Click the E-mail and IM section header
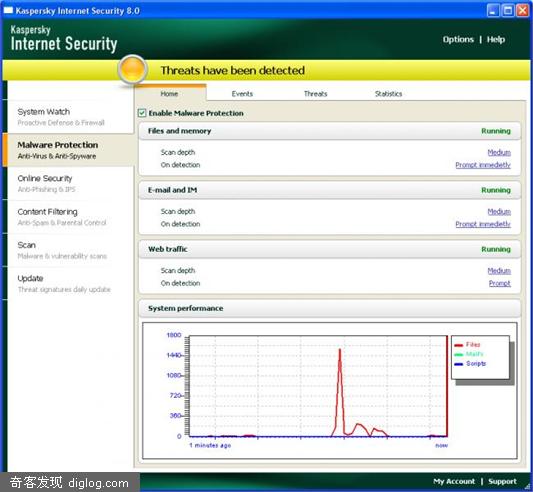The height and width of the screenshot is (492, 533). [330, 190]
